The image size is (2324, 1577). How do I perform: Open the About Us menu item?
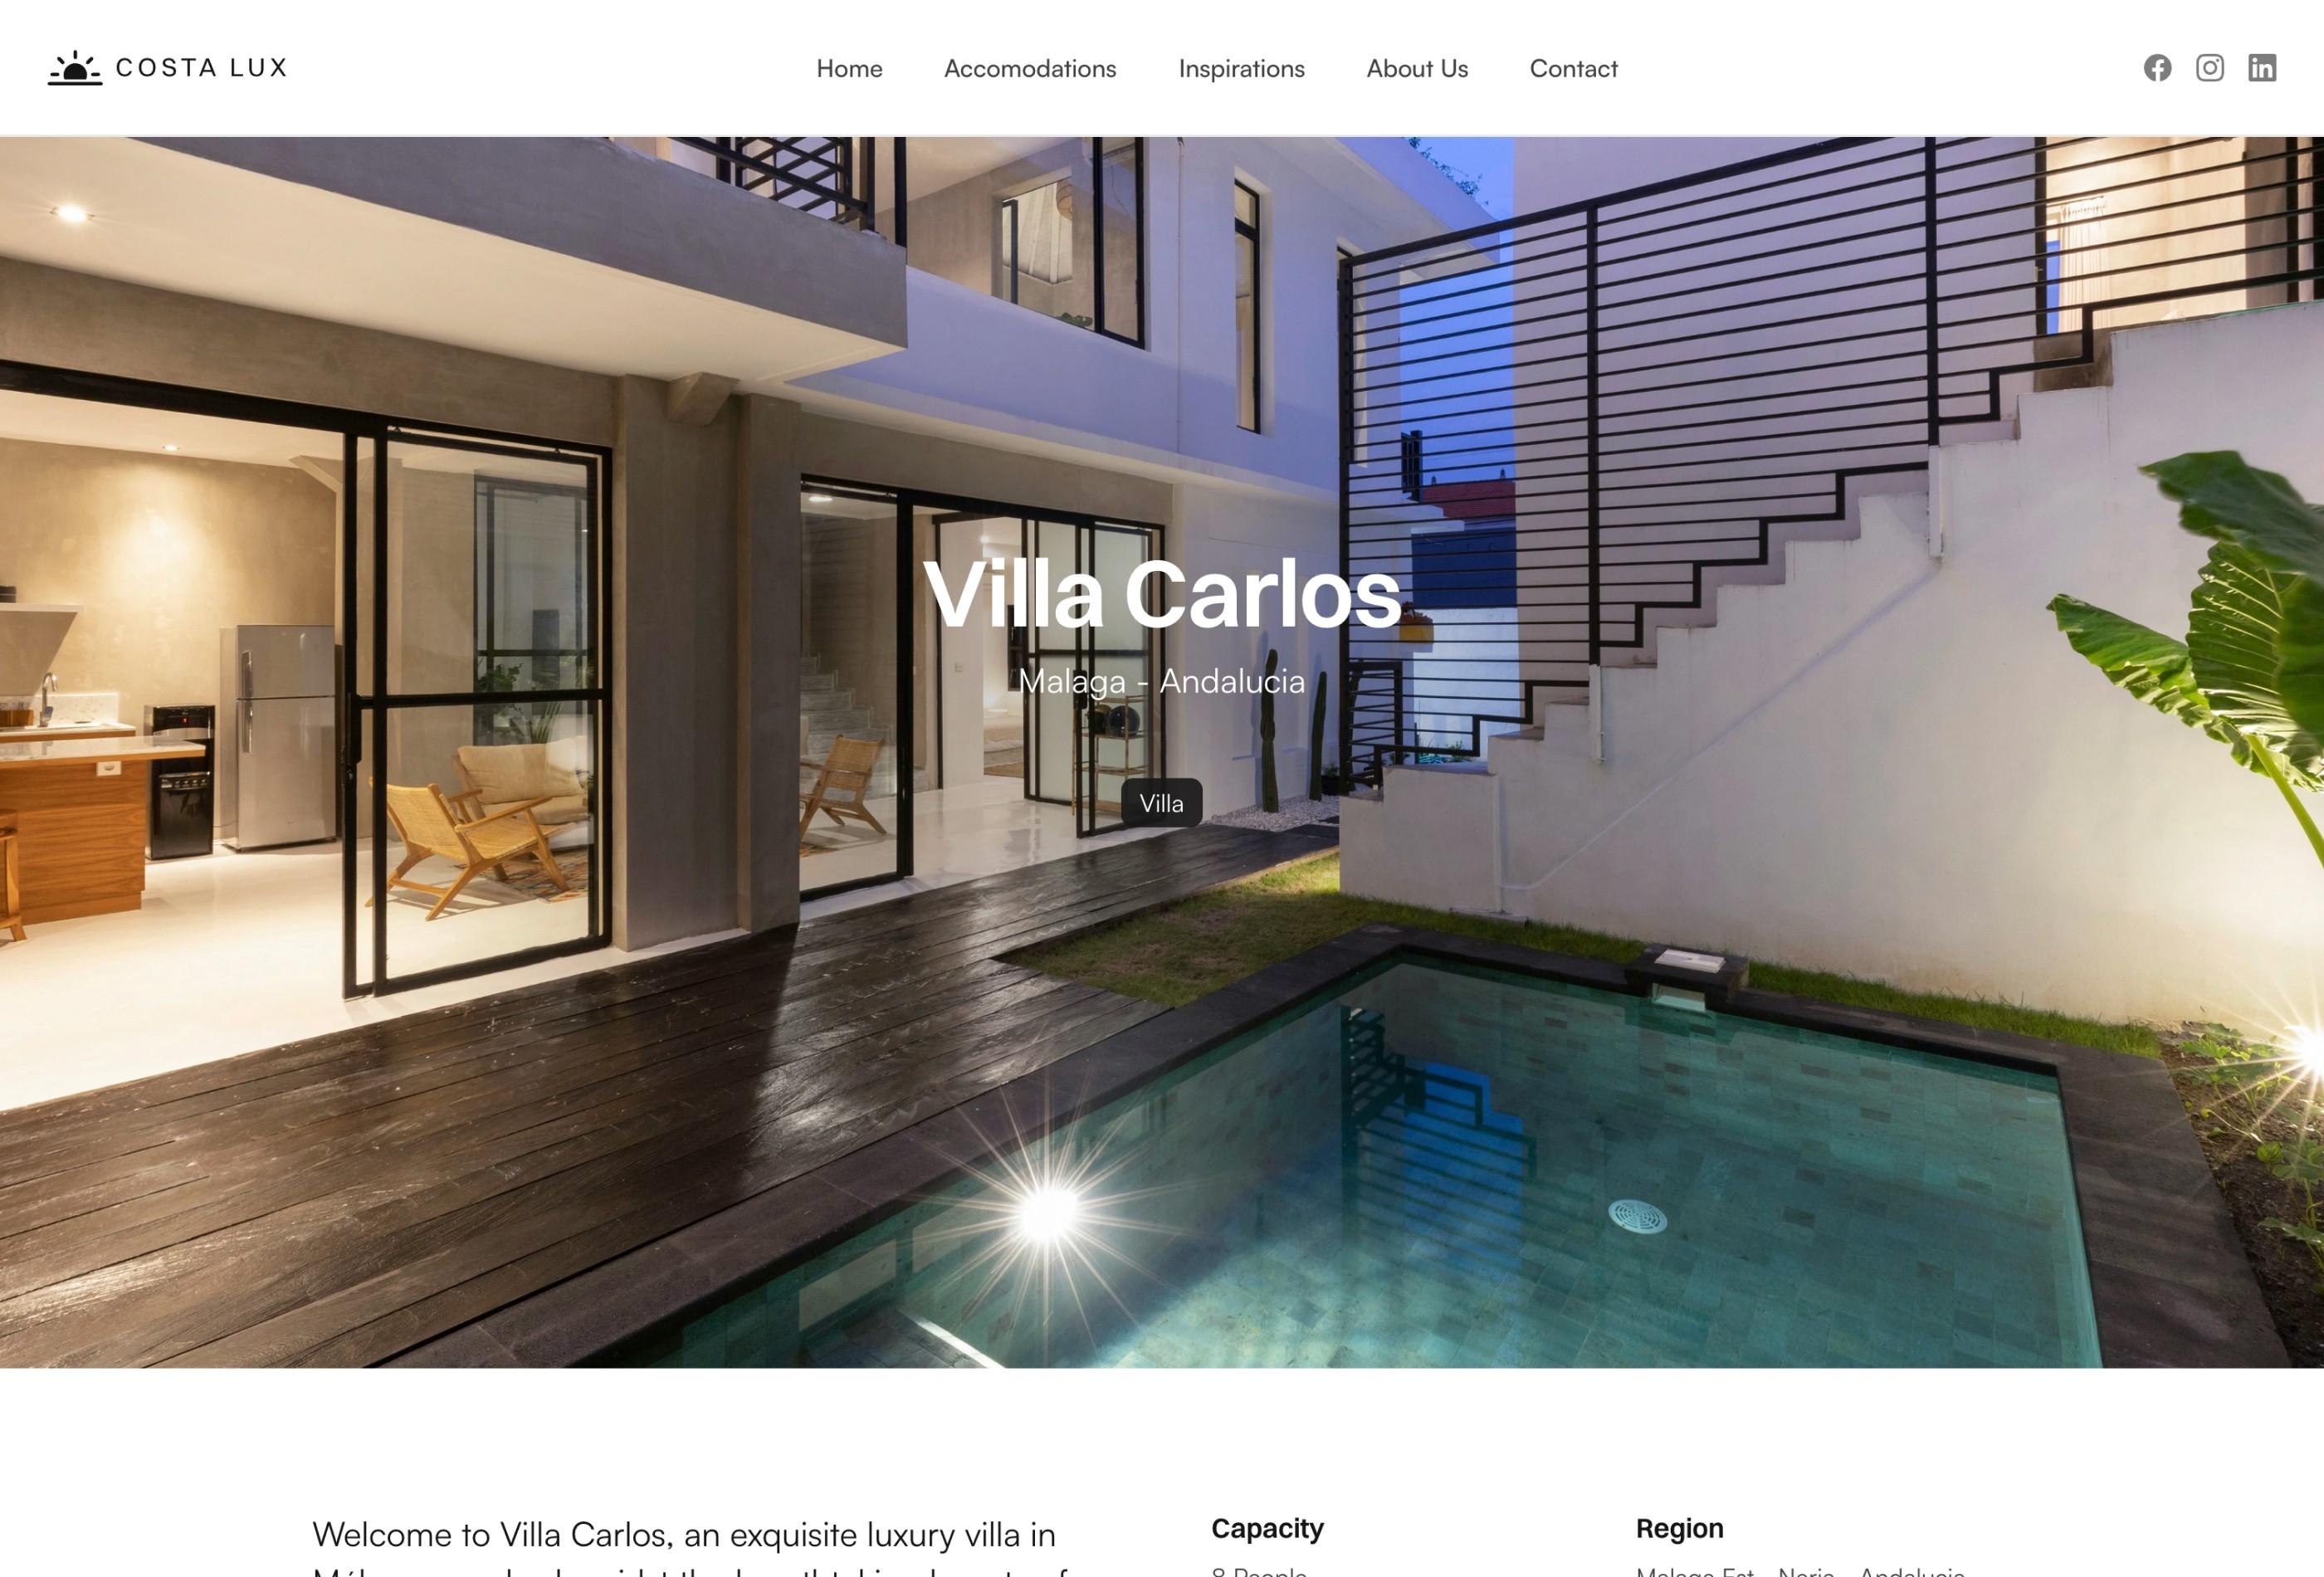click(x=1416, y=67)
